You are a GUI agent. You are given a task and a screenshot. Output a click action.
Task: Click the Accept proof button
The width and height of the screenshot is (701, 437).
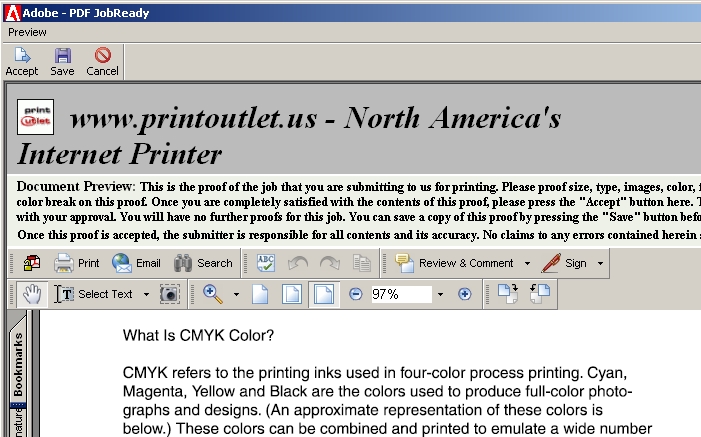coord(21,62)
